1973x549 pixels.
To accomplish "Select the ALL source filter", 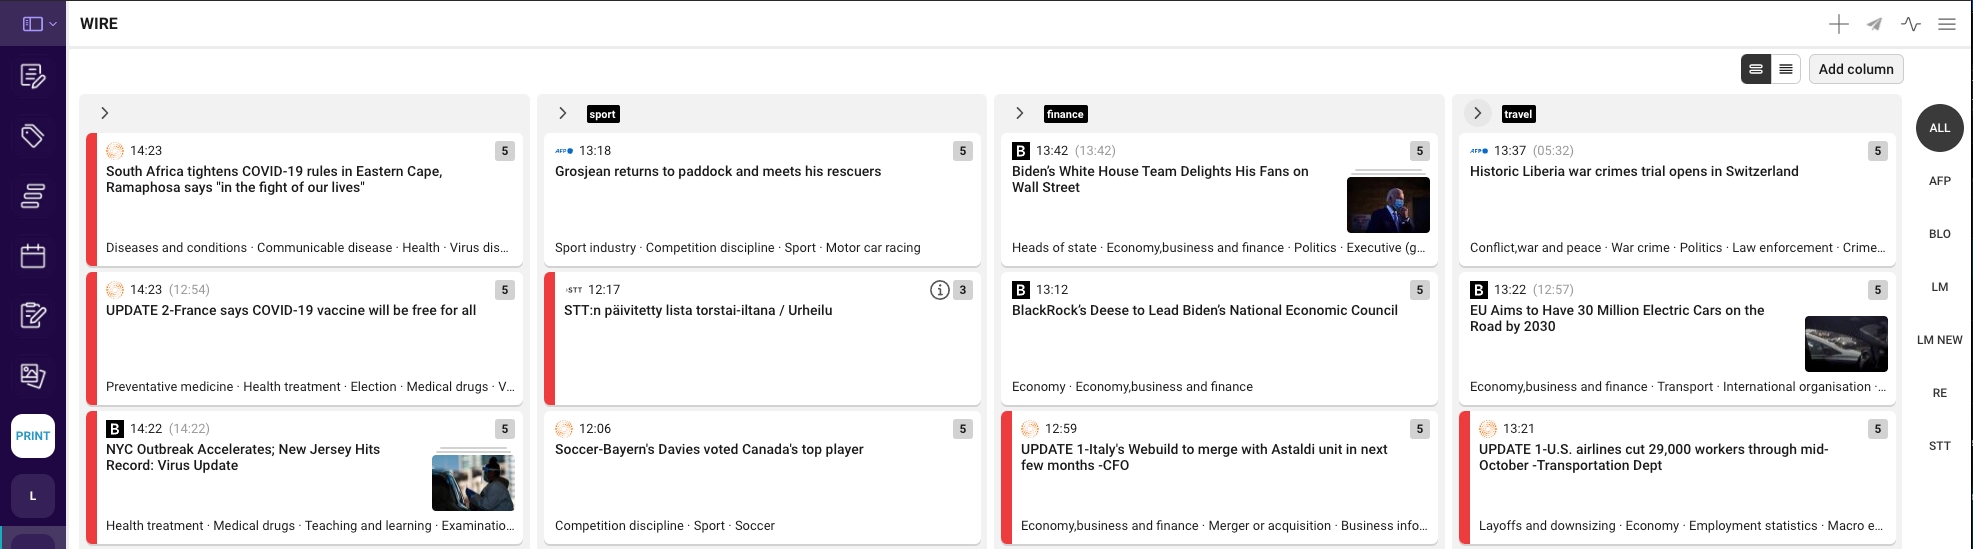I will click(1939, 128).
